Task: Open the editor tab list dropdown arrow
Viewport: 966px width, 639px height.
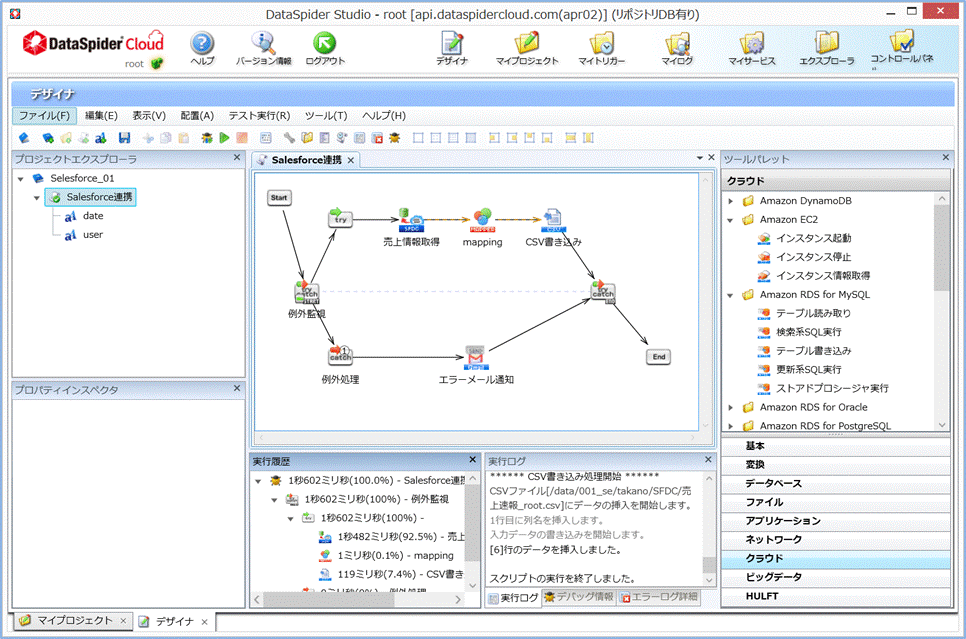Action: tap(700, 158)
